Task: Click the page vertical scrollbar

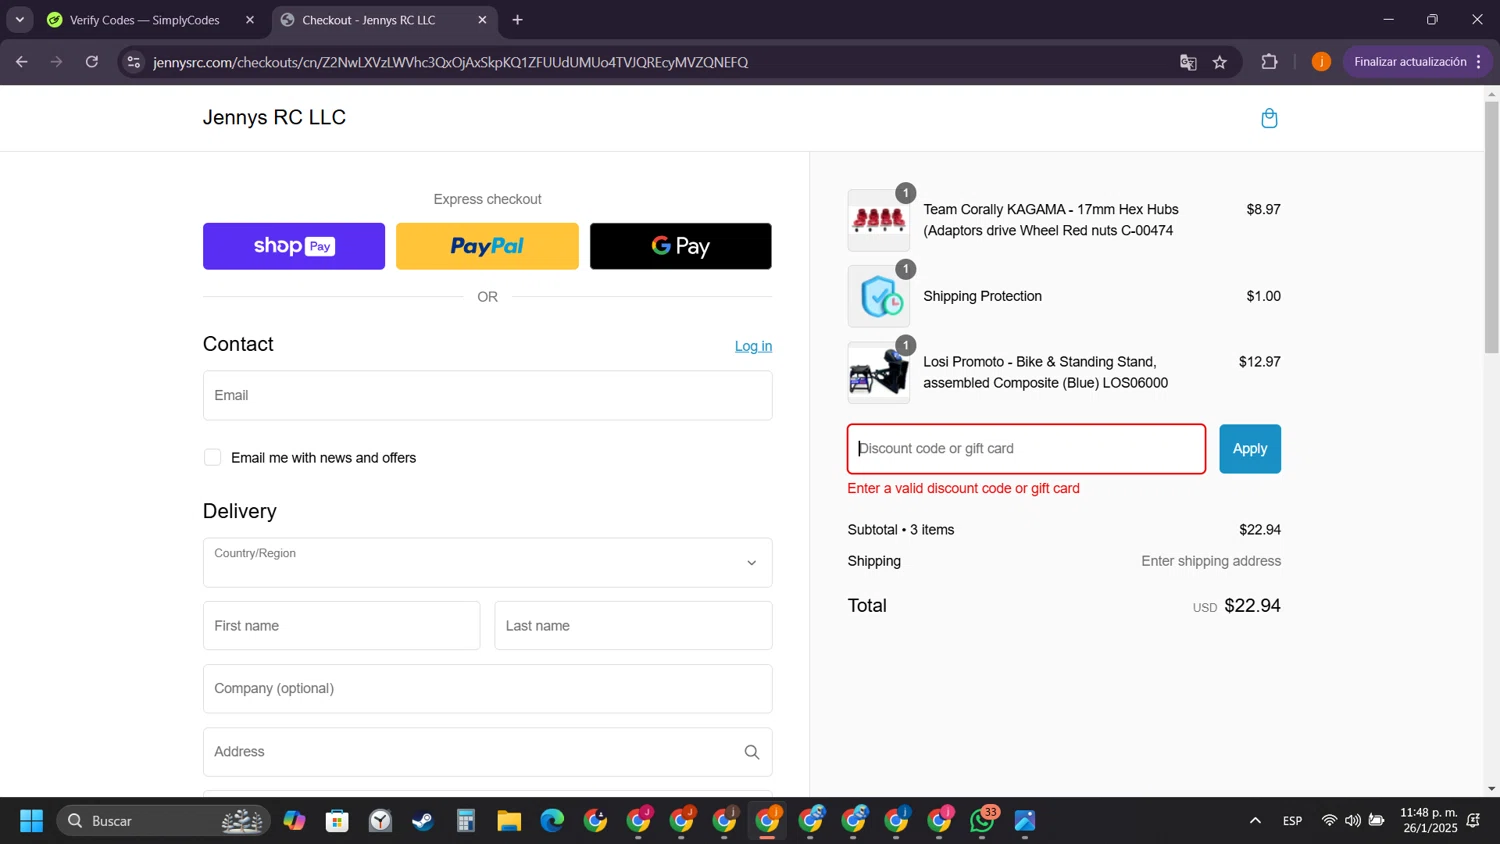Action: [1491, 226]
